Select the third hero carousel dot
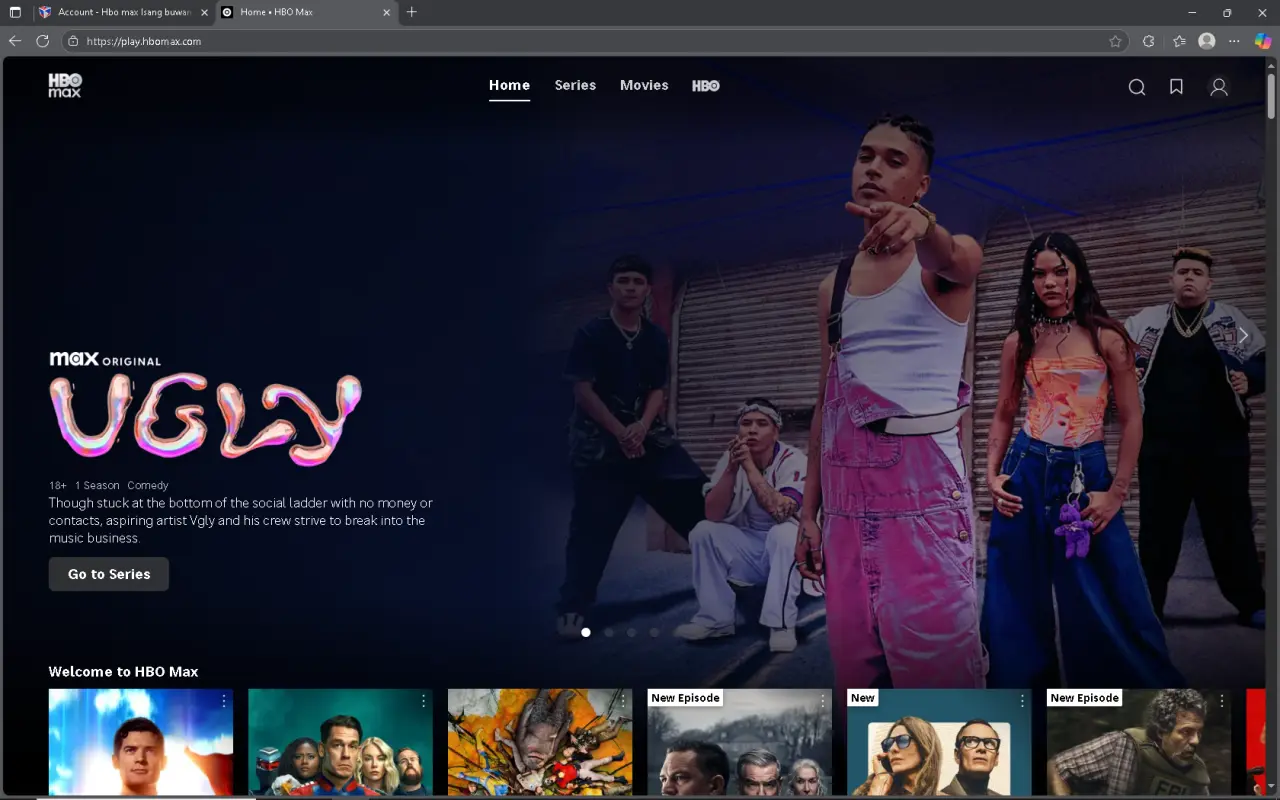 631,632
